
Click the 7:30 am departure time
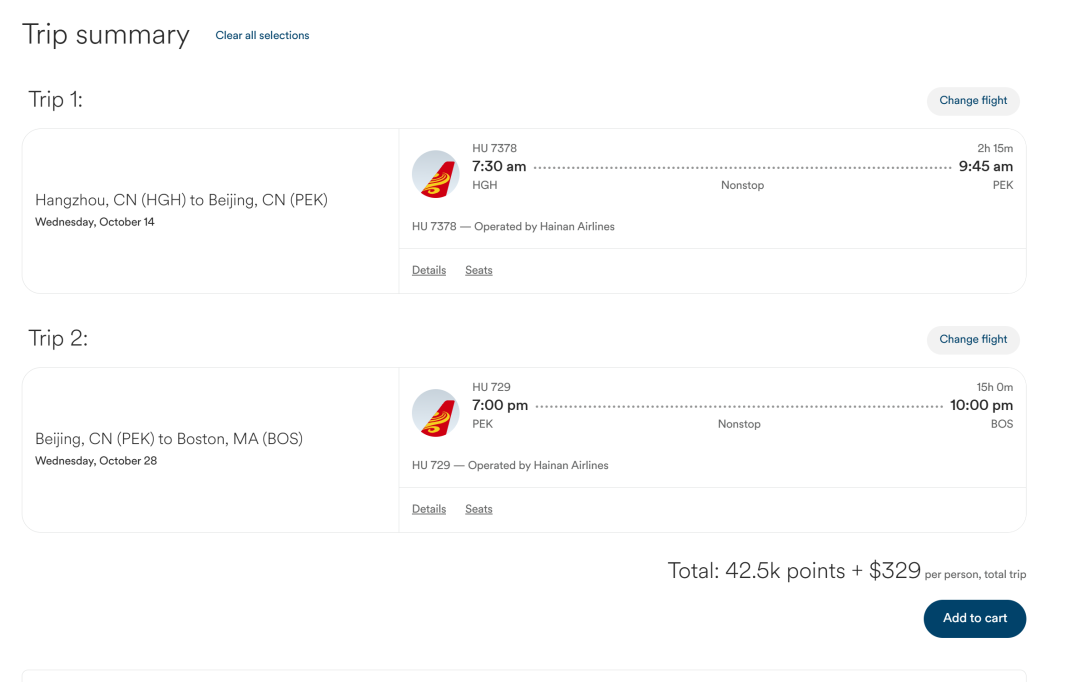(x=499, y=166)
